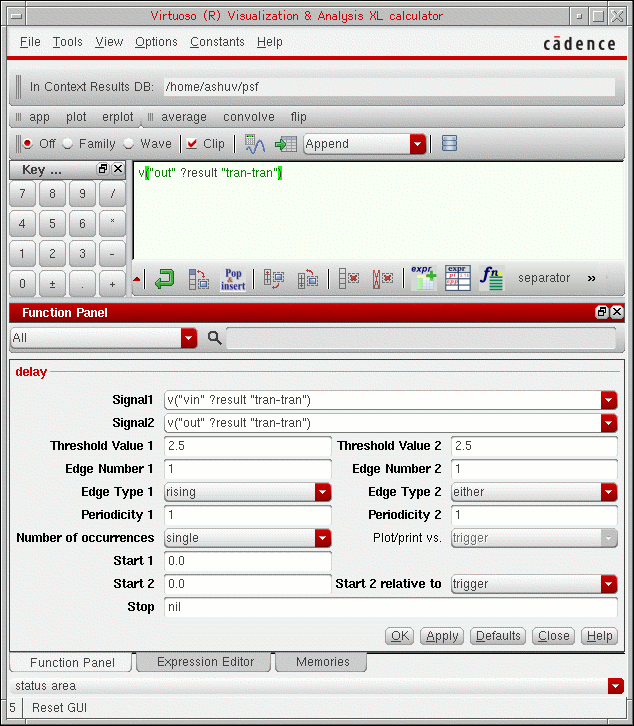Open the View menu
The height and width of the screenshot is (726, 634).
click(109, 42)
